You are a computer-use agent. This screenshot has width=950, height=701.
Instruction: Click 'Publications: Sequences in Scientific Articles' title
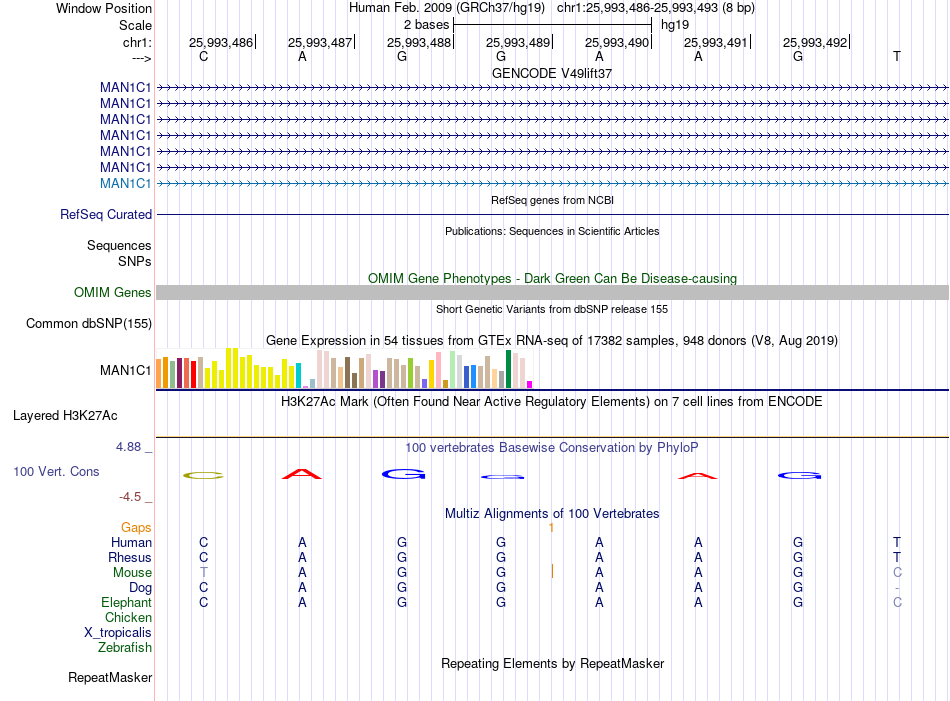click(x=552, y=231)
